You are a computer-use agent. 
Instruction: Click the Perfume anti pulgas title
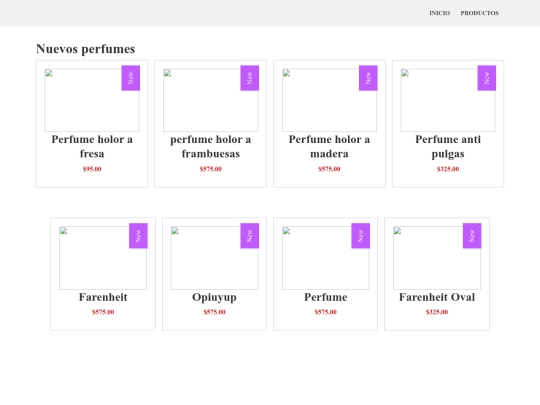point(448,146)
